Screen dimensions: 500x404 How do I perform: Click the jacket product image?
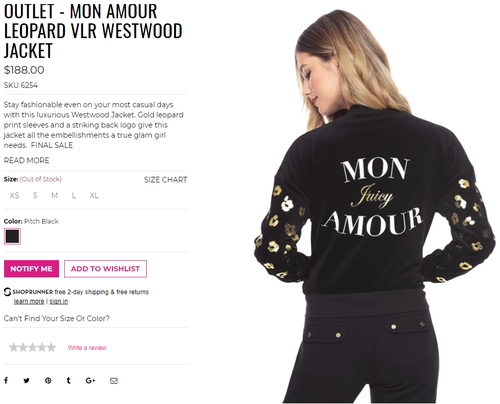(375, 206)
